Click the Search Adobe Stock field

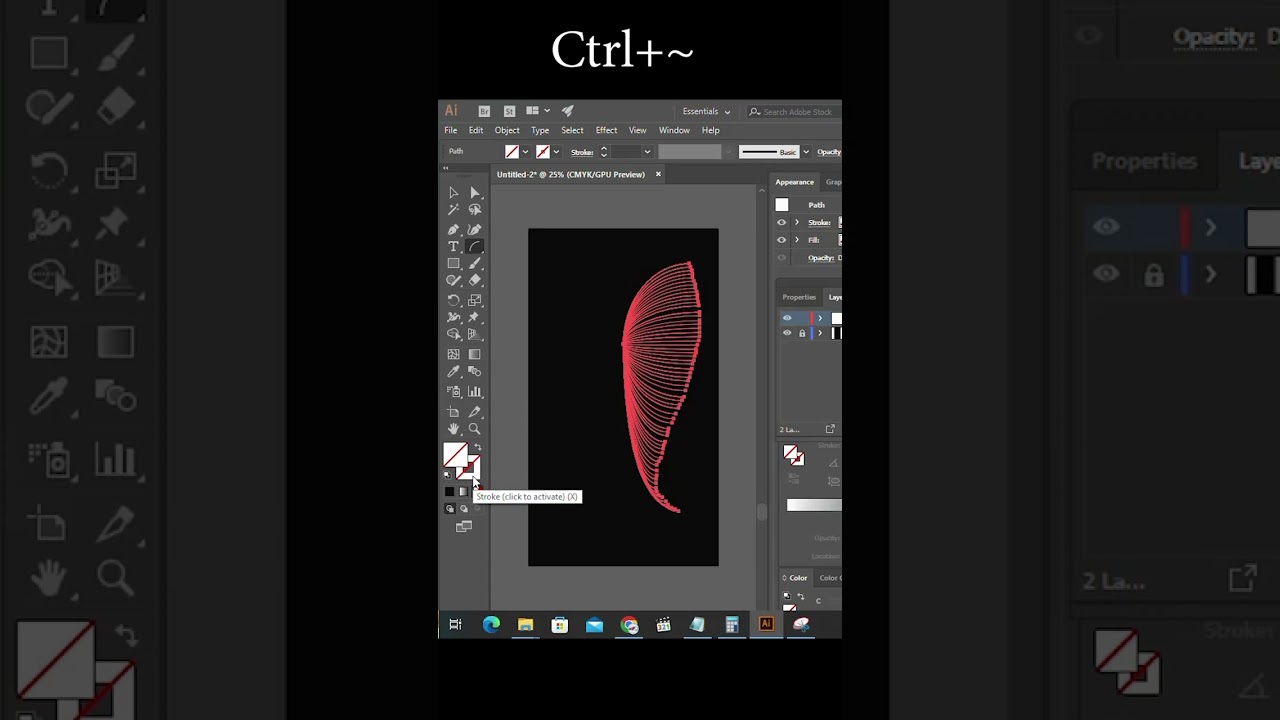796,112
